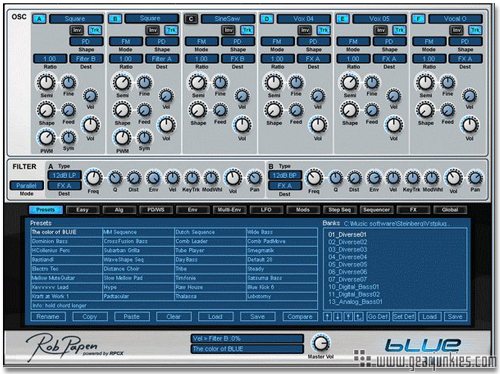Disable Trk on Oscillator A
500x374 pixels.
[95, 30]
